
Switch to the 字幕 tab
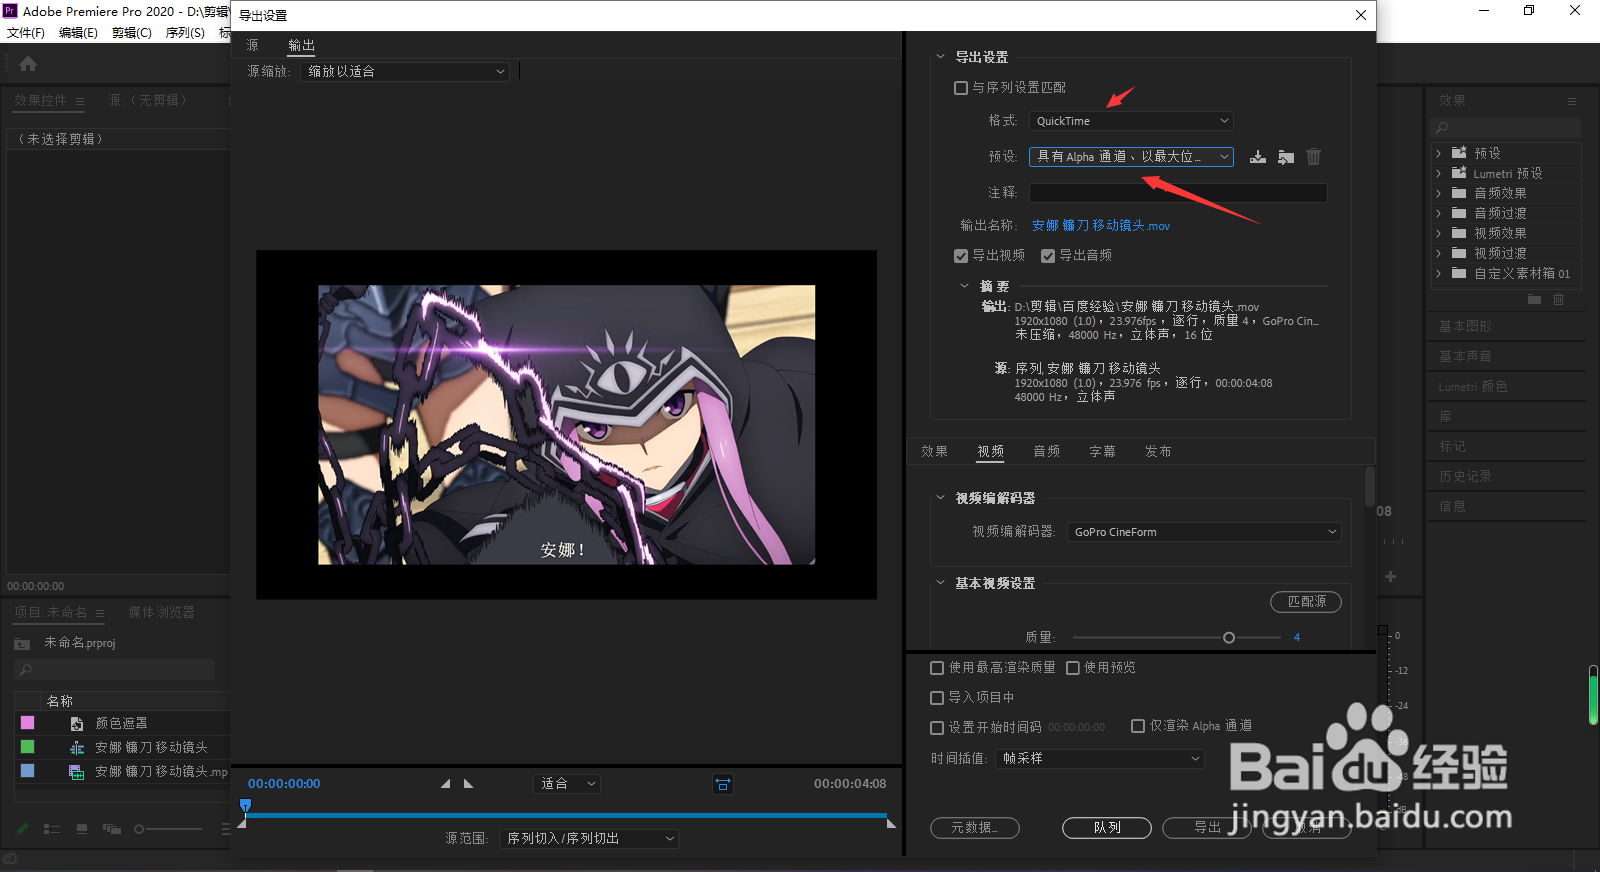(x=1103, y=452)
